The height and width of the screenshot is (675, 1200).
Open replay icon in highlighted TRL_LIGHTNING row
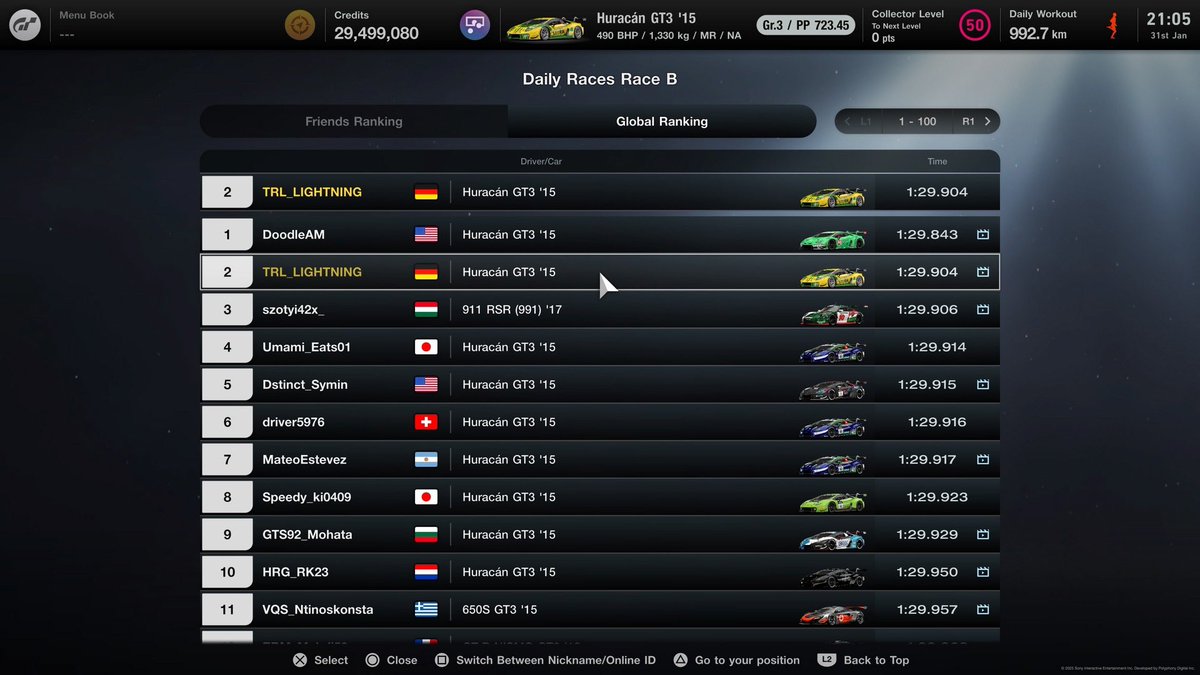tap(983, 272)
